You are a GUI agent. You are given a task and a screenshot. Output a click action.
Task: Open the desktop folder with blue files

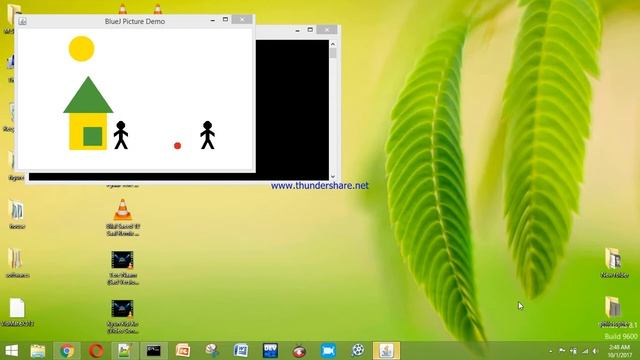17,214
